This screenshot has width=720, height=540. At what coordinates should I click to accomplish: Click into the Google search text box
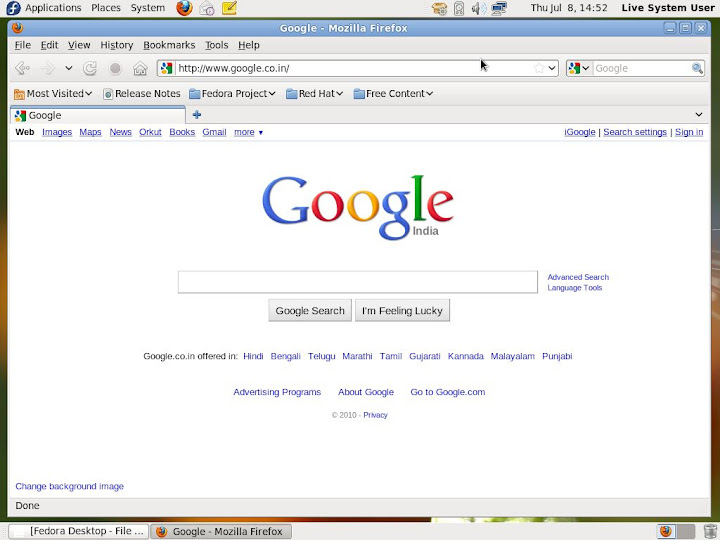click(358, 282)
